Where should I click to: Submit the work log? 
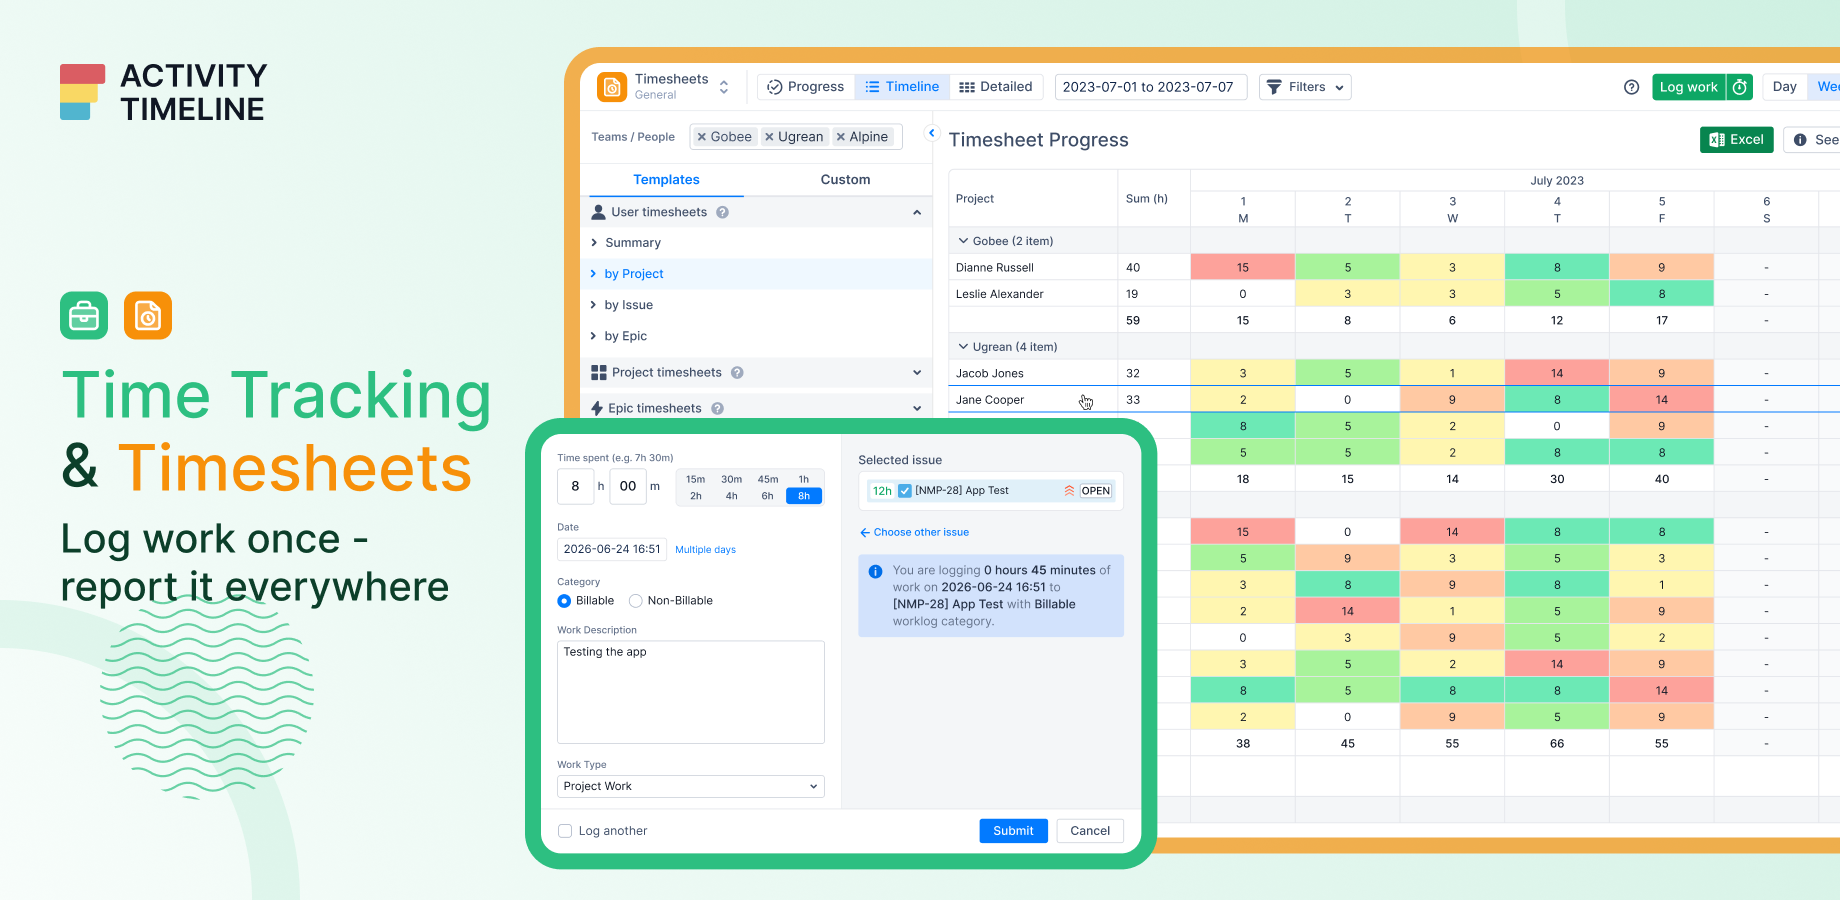(x=1013, y=831)
